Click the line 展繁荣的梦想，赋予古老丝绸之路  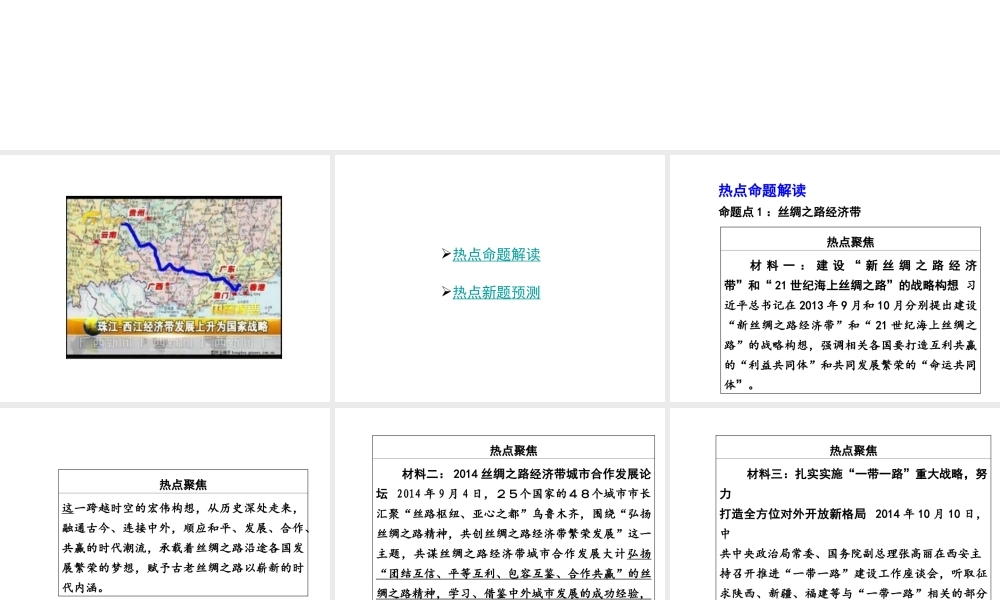pos(183,567)
